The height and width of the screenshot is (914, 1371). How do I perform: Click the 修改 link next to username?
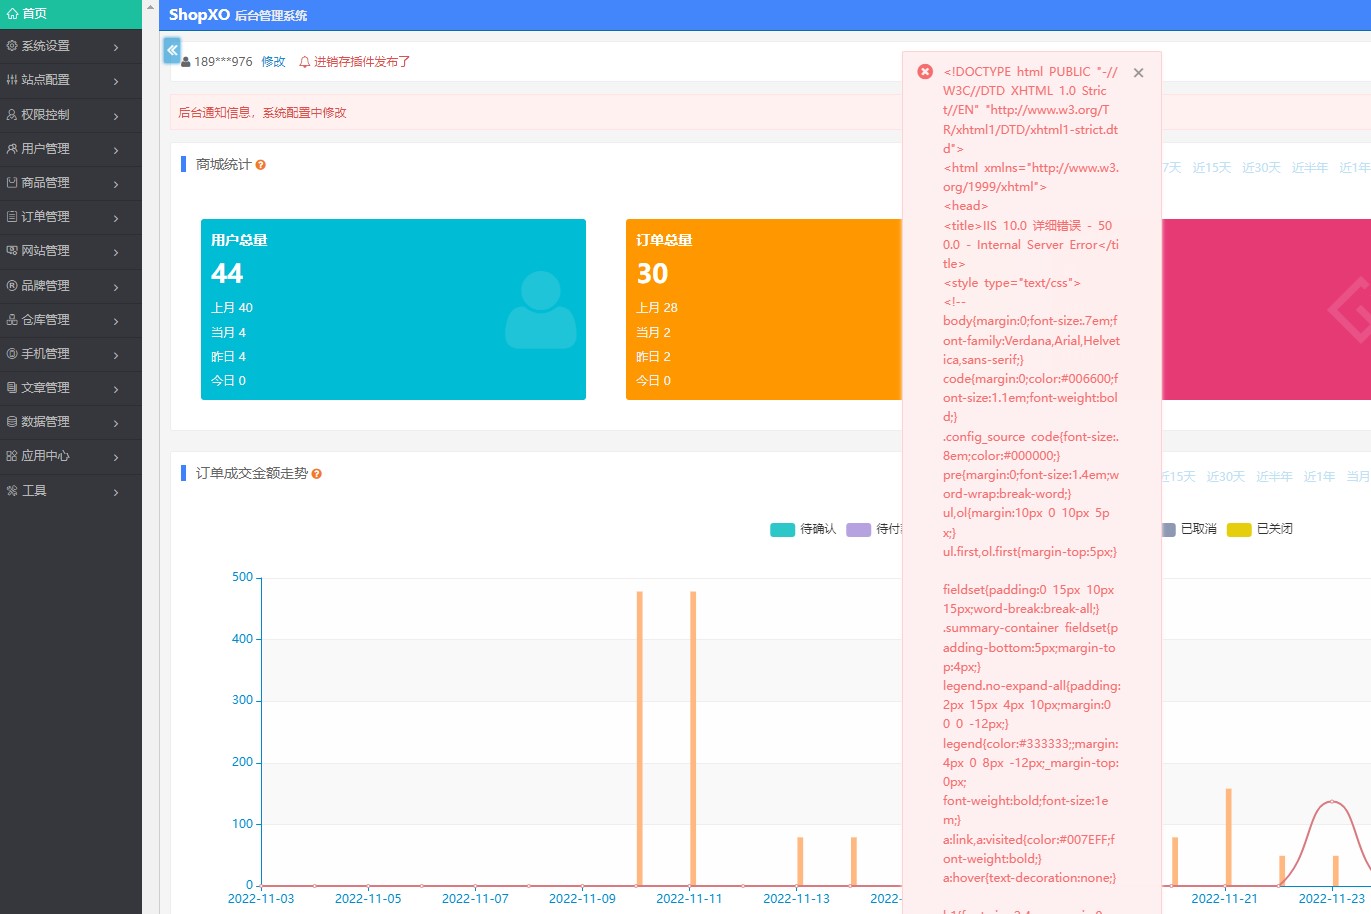pos(273,62)
